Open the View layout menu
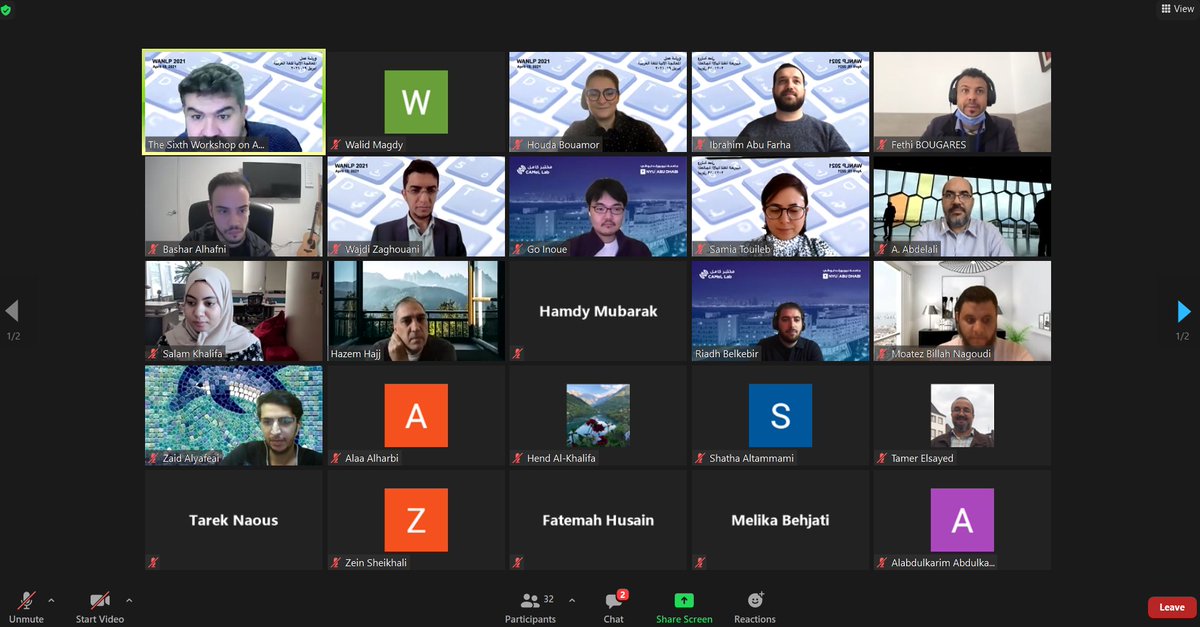The height and width of the screenshot is (627, 1200). click(x=1178, y=8)
